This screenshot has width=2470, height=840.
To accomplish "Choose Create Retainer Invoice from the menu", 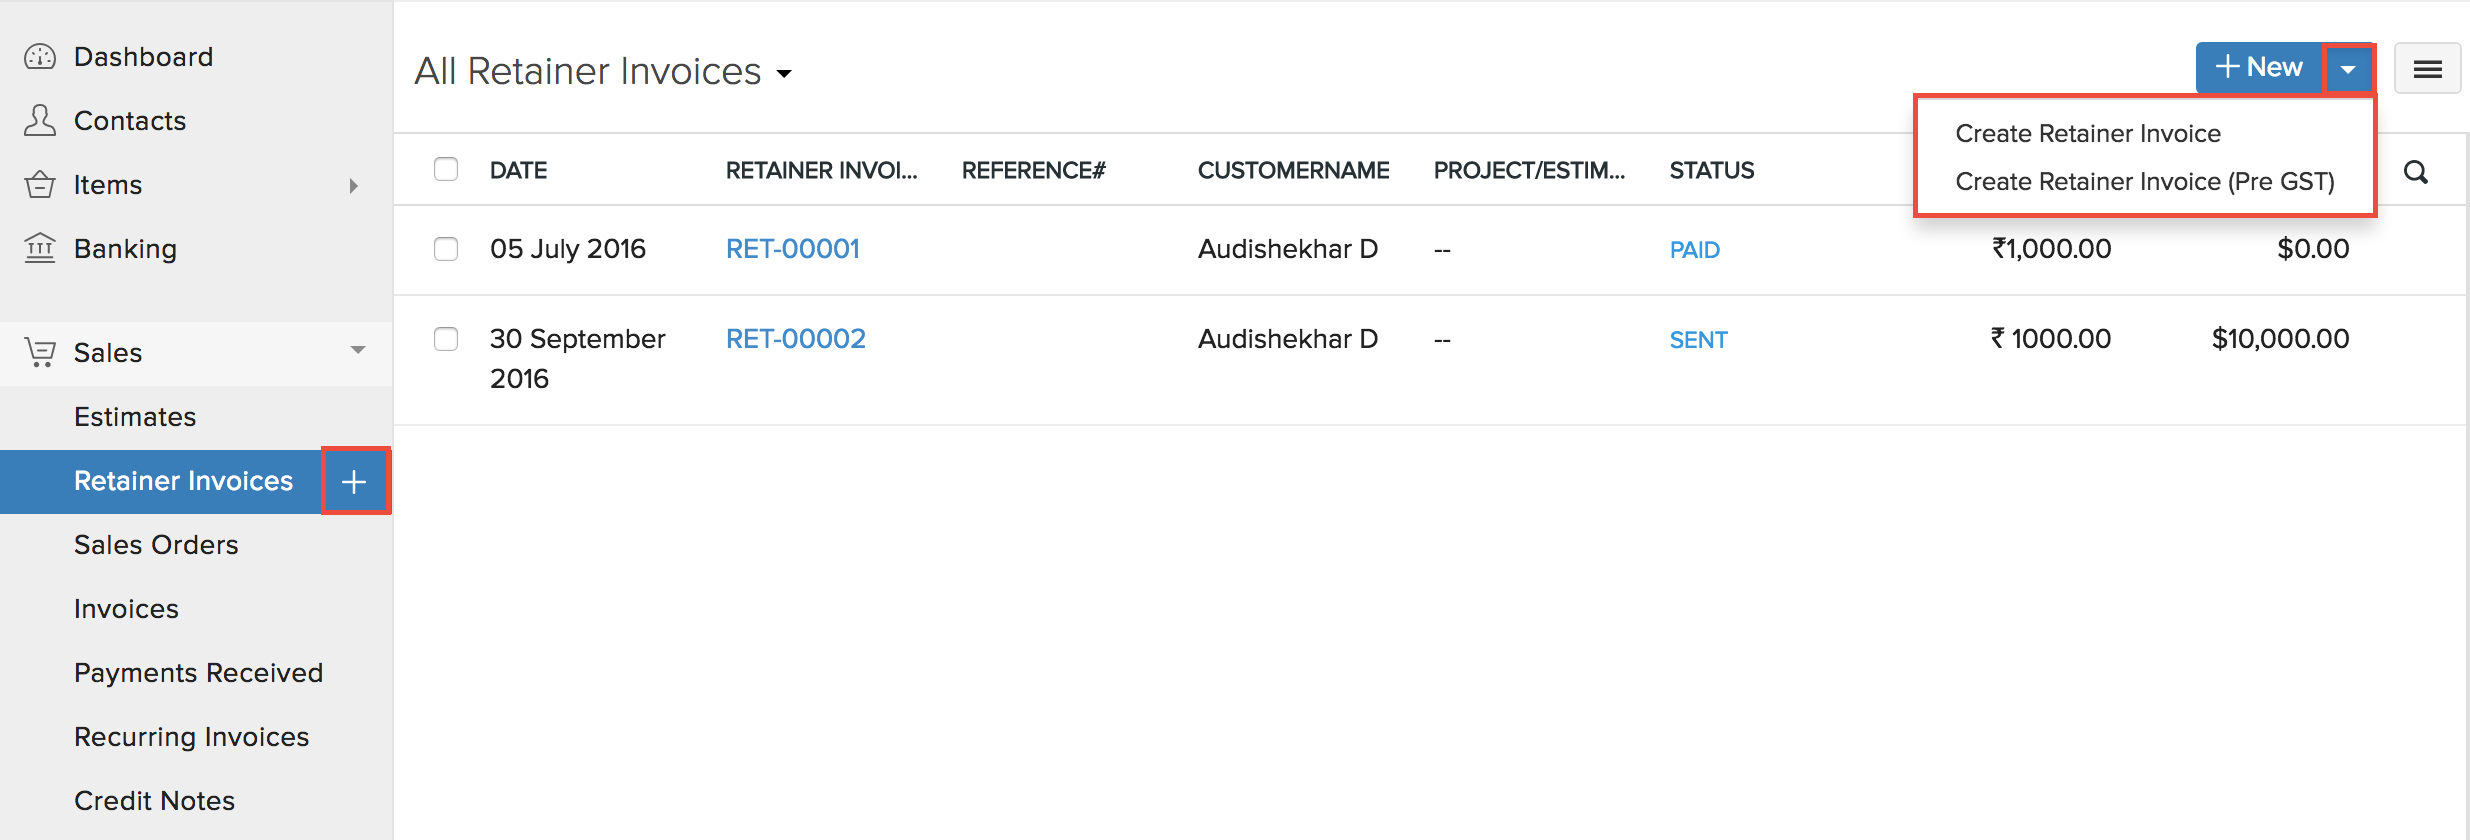I will (x=2087, y=133).
